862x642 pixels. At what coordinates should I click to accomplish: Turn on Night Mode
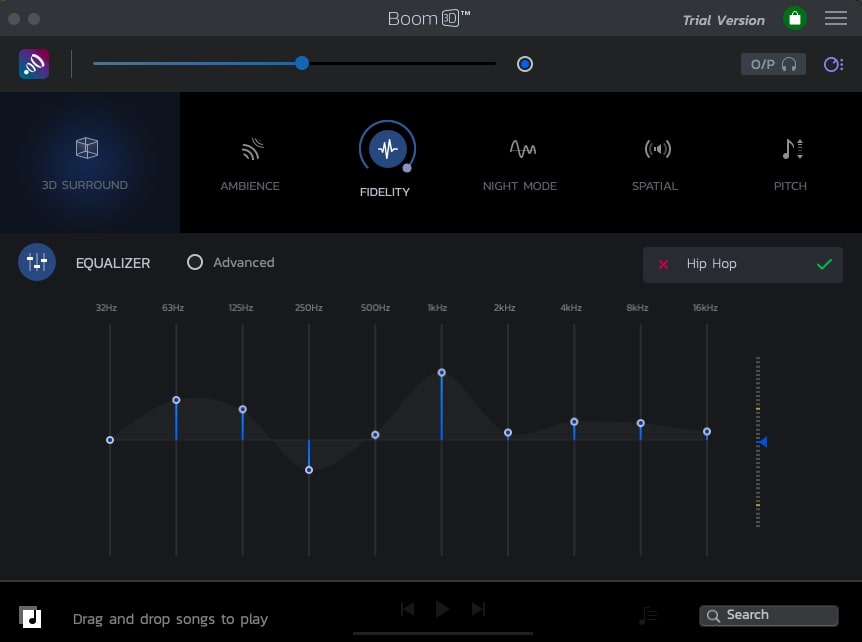[x=520, y=162]
